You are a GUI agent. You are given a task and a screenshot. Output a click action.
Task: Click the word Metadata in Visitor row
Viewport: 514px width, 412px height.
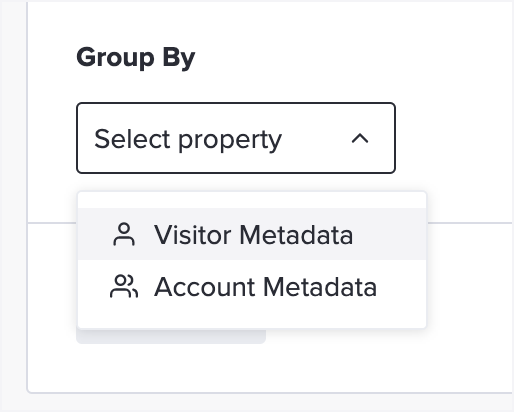click(x=296, y=235)
